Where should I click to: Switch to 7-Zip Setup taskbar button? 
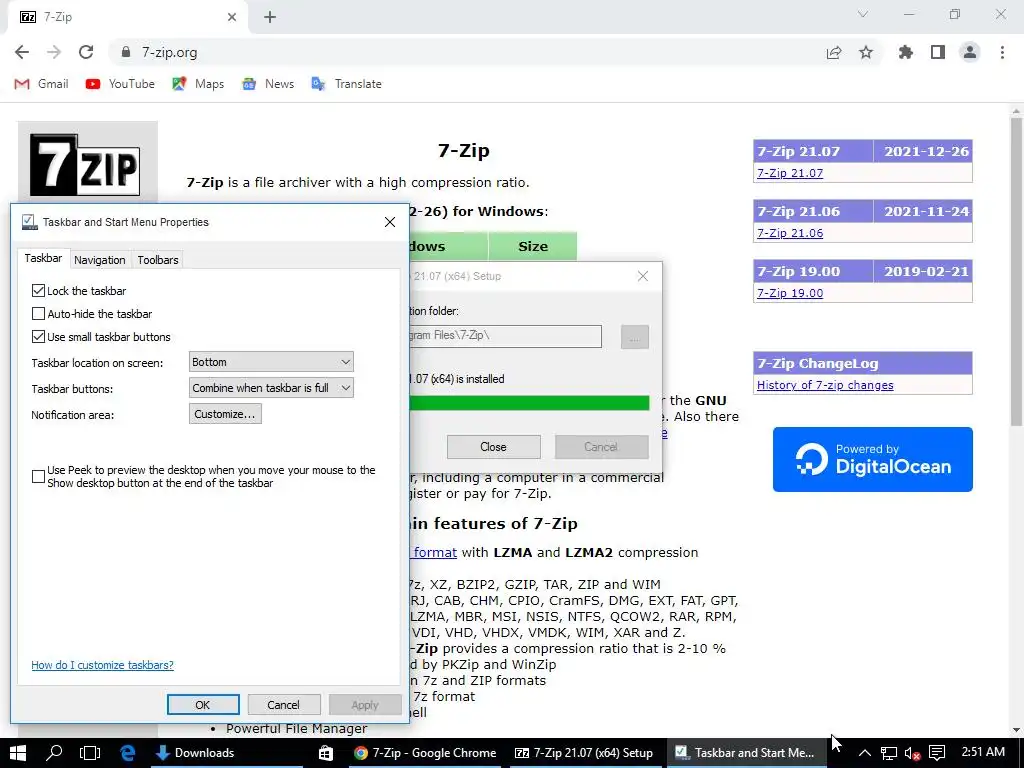[584, 753]
